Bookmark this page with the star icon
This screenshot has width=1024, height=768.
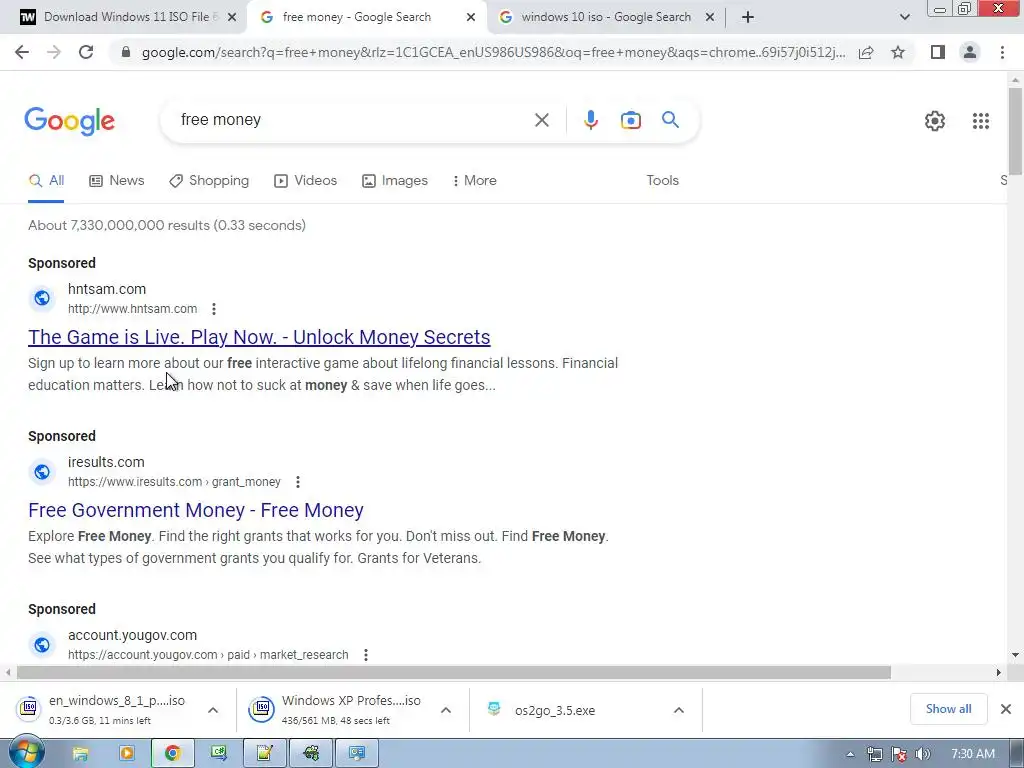click(898, 52)
